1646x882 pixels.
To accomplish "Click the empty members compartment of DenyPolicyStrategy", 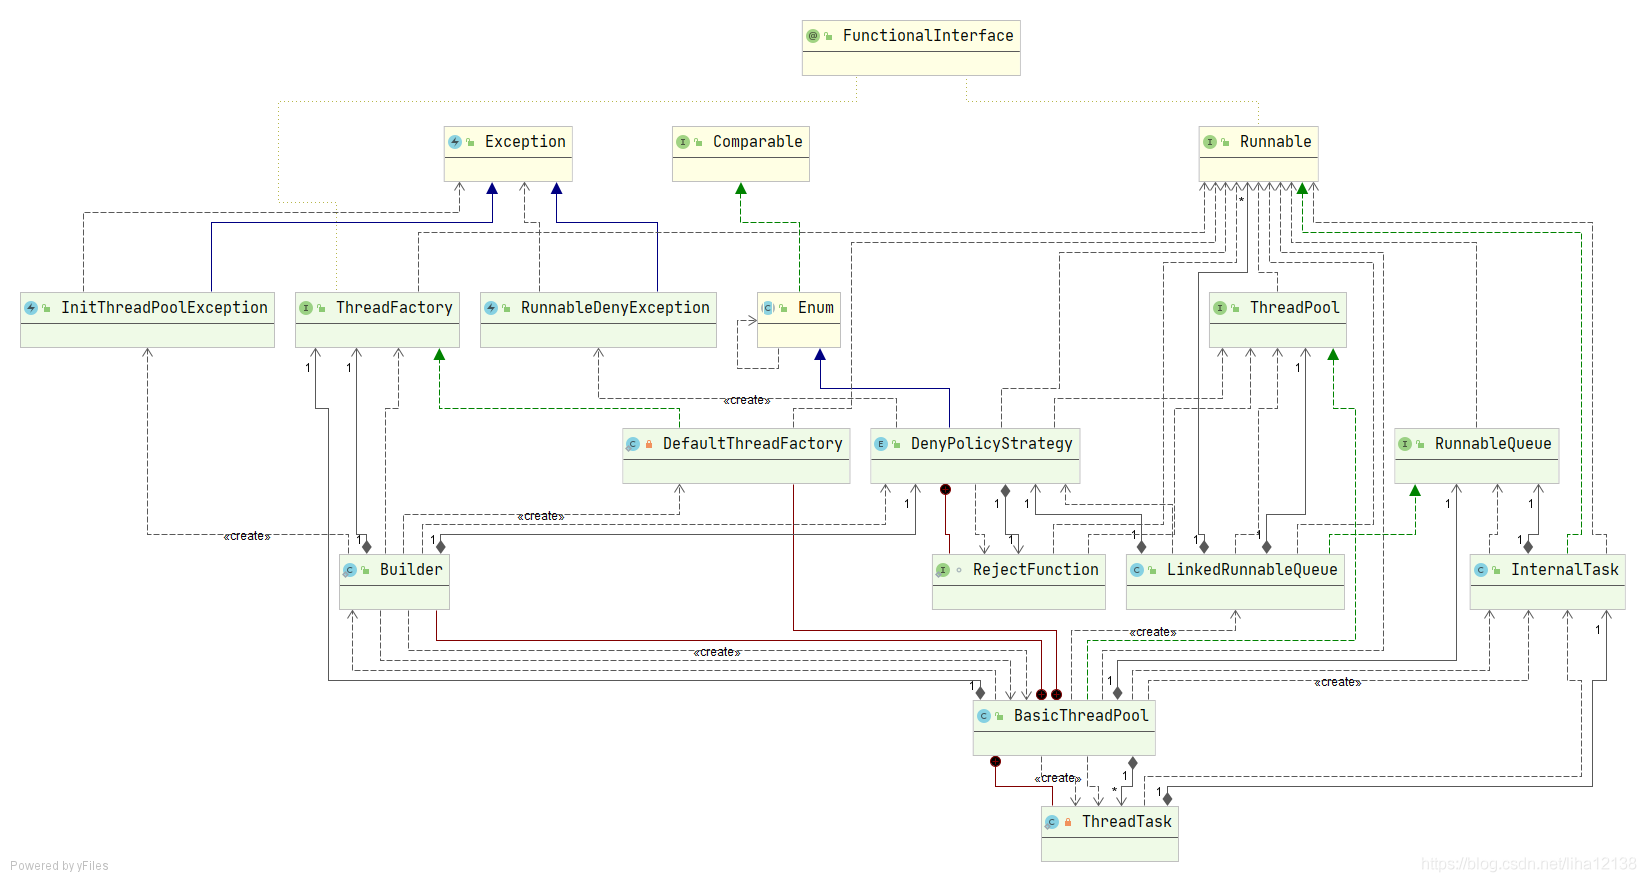I will (x=975, y=471).
